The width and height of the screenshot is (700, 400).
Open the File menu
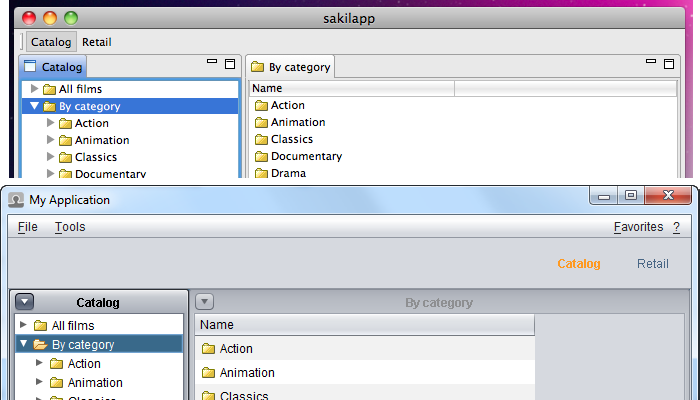(28, 227)
